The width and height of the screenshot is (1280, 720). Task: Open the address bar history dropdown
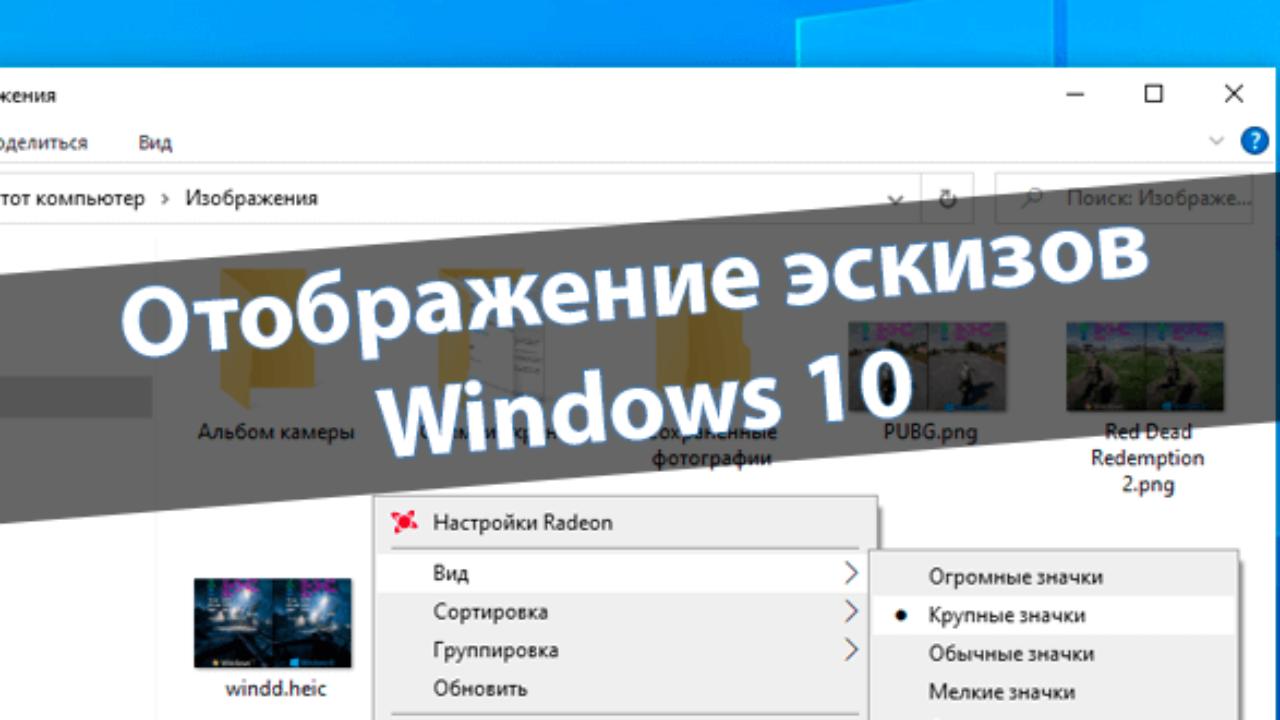click(897, 199)
